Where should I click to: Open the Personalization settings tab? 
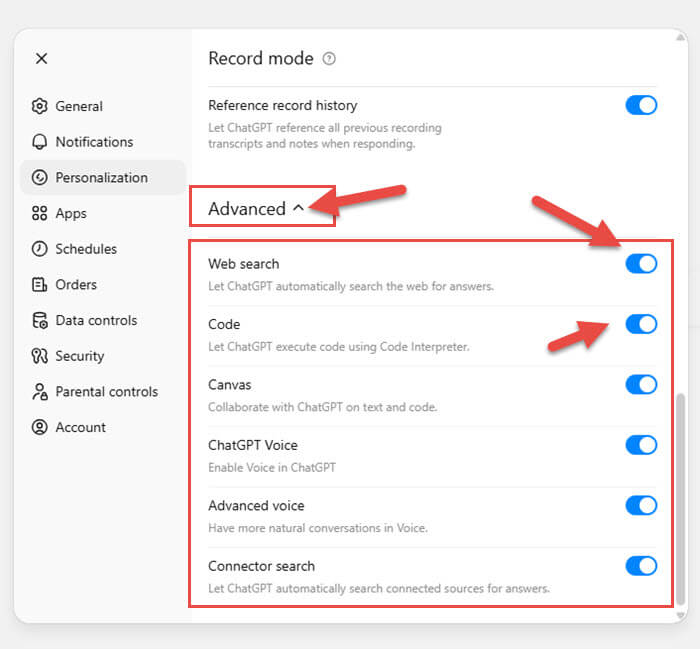pos(103,178)
